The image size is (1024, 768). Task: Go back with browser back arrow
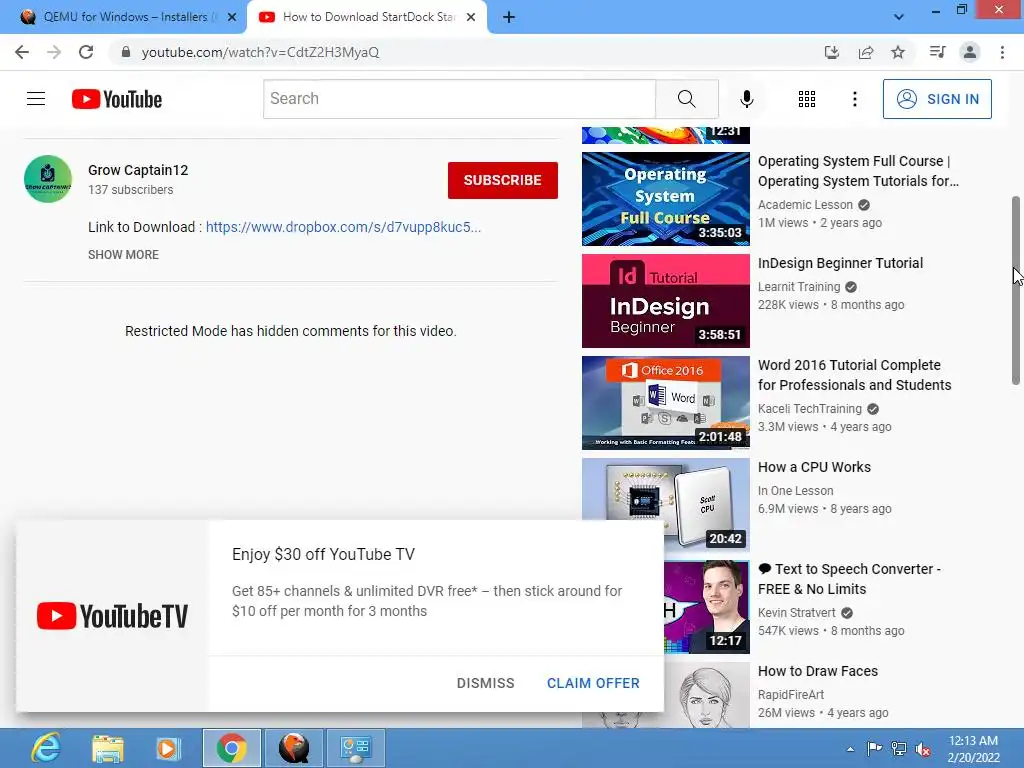[x=22, y=52]
